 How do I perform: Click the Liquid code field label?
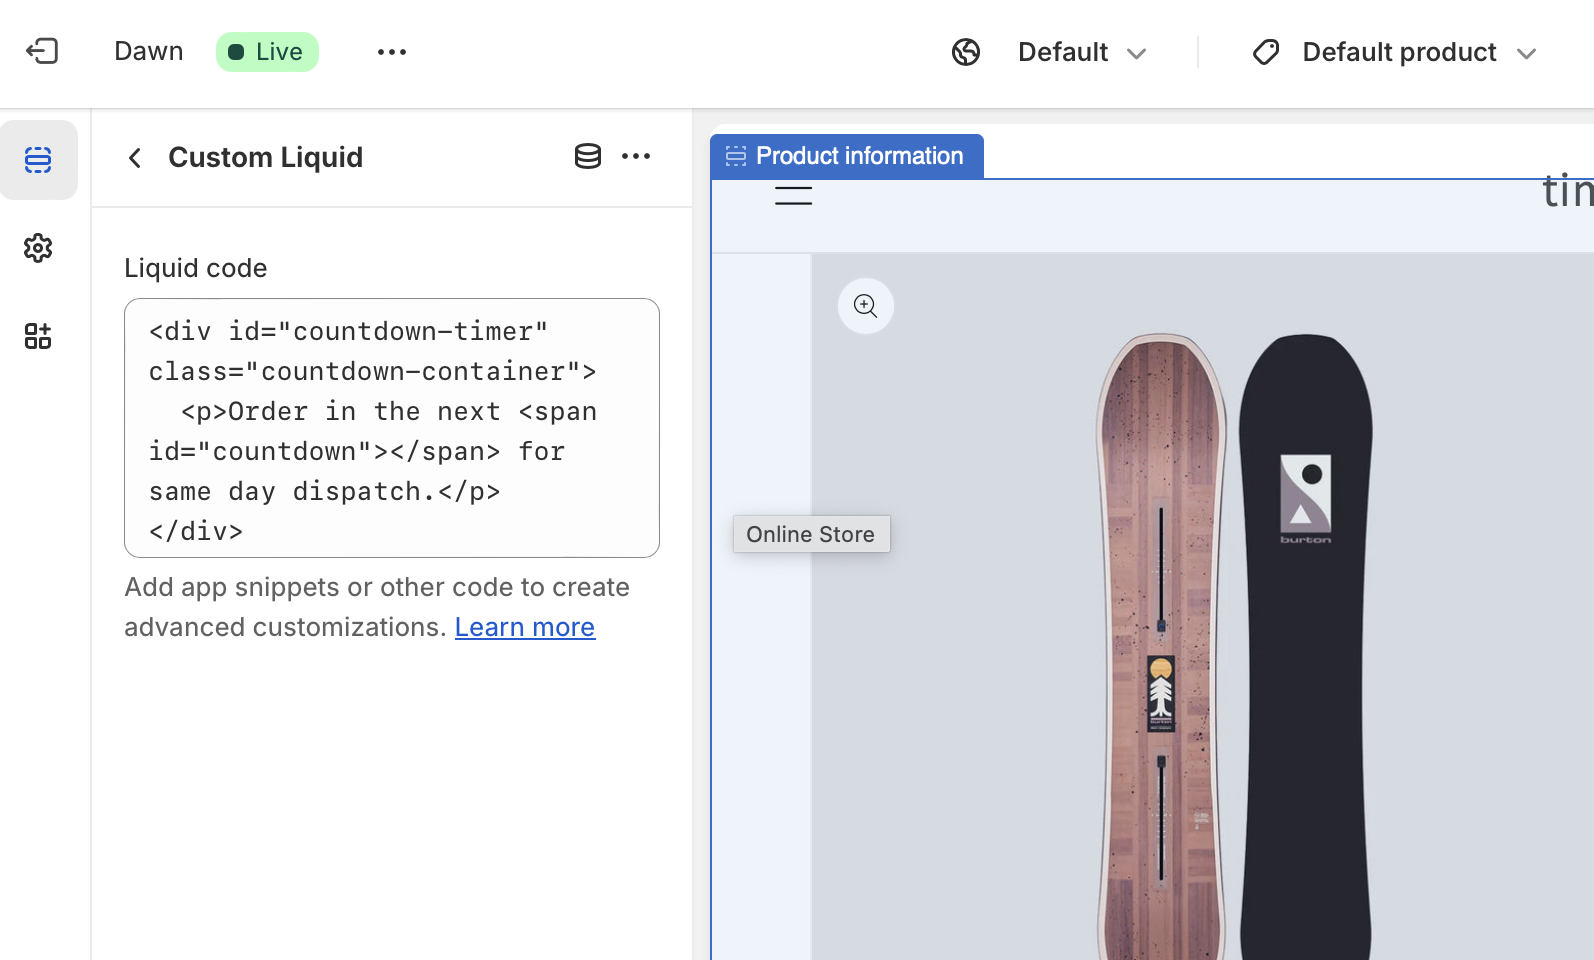[196, 268]
